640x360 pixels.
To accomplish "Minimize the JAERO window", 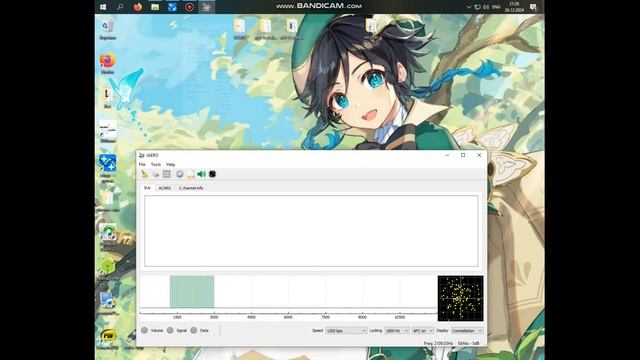I will [x=447, y=155].
